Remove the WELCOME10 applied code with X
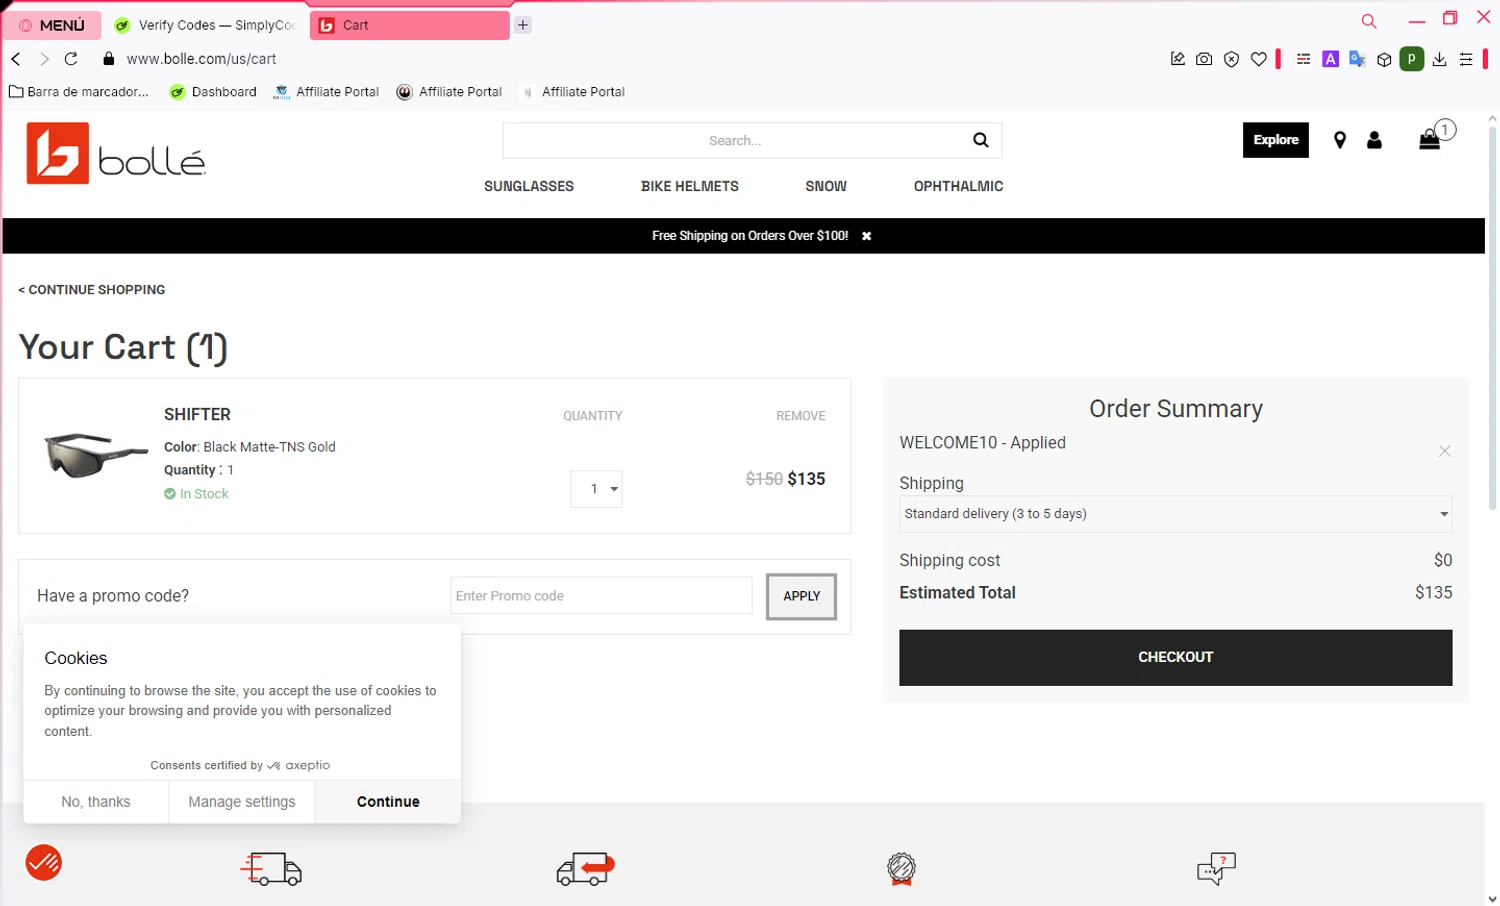The height and width of the screenshot is (906, 1500). tap(1445, 451)
